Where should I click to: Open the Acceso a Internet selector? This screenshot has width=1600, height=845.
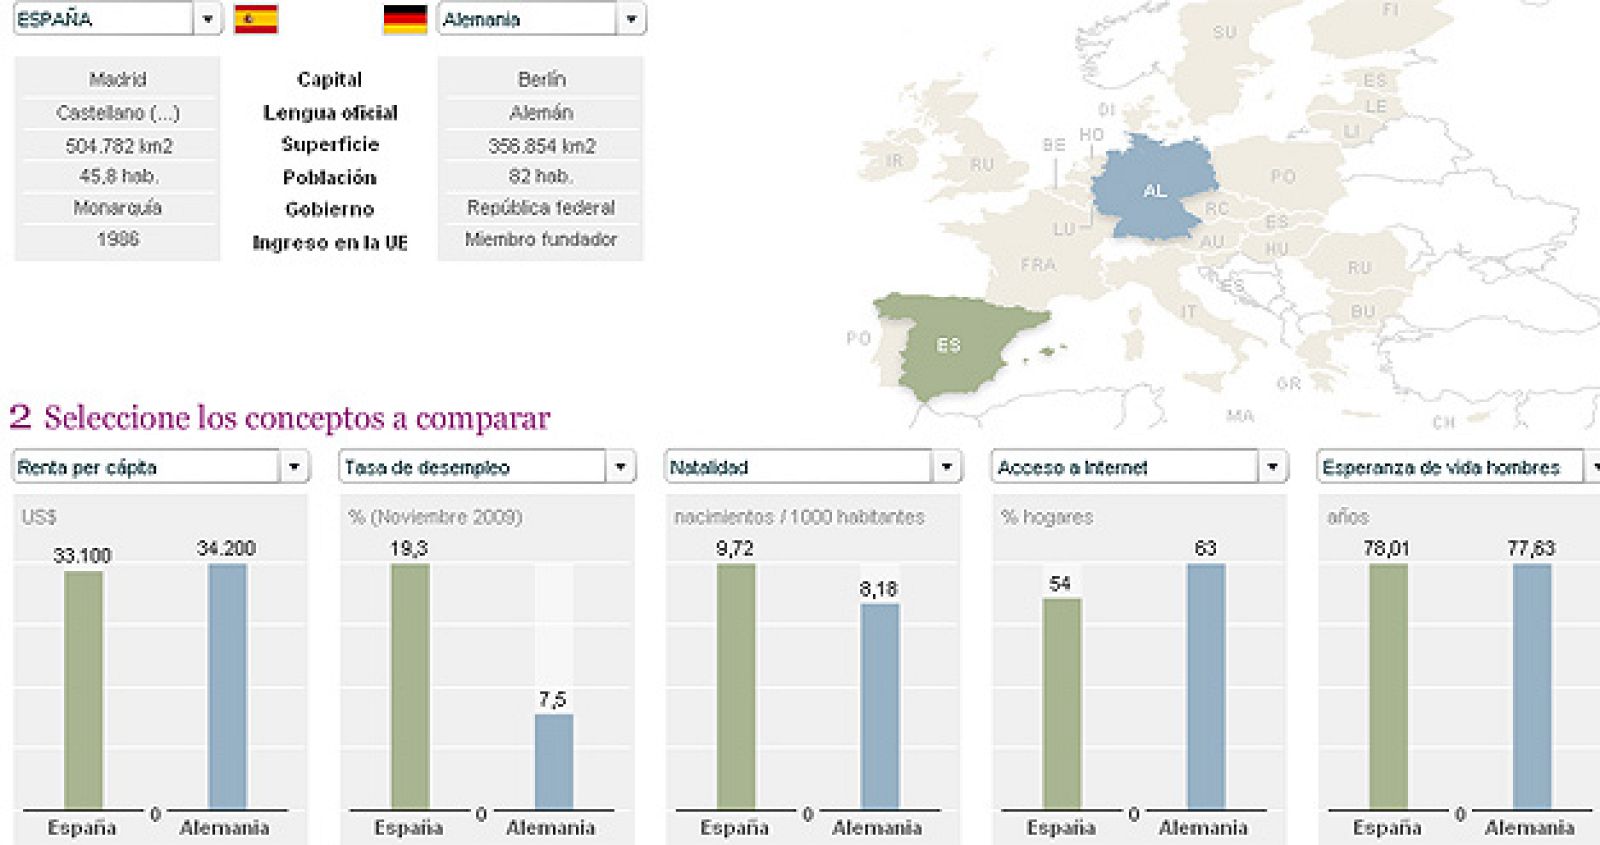tap(1272, 467)
